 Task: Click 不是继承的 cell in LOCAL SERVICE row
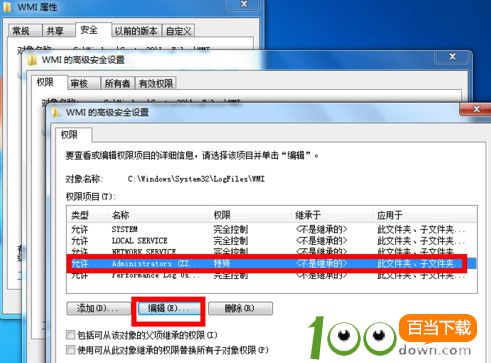pos(321,240)
